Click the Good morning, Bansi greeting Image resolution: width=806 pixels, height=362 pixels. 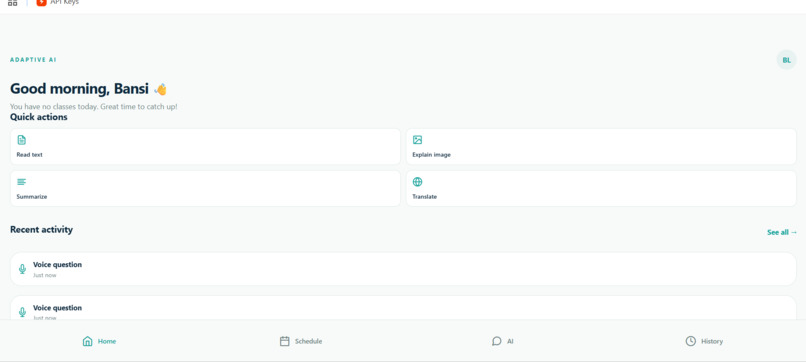click(80, 89)
